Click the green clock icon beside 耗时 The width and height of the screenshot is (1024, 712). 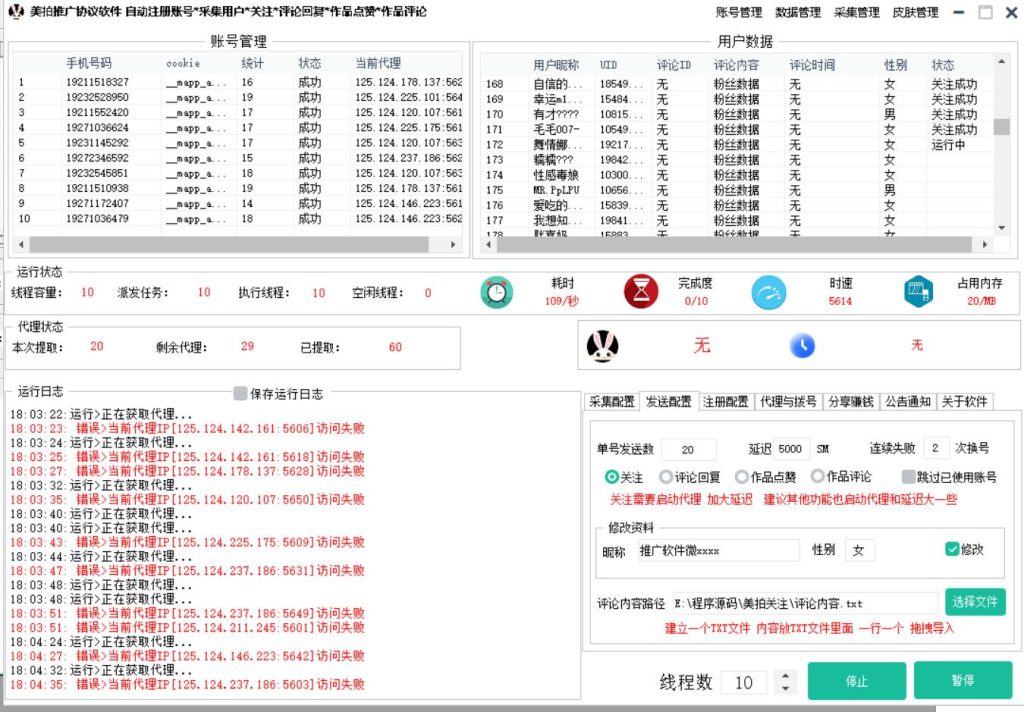click(497, 294)
